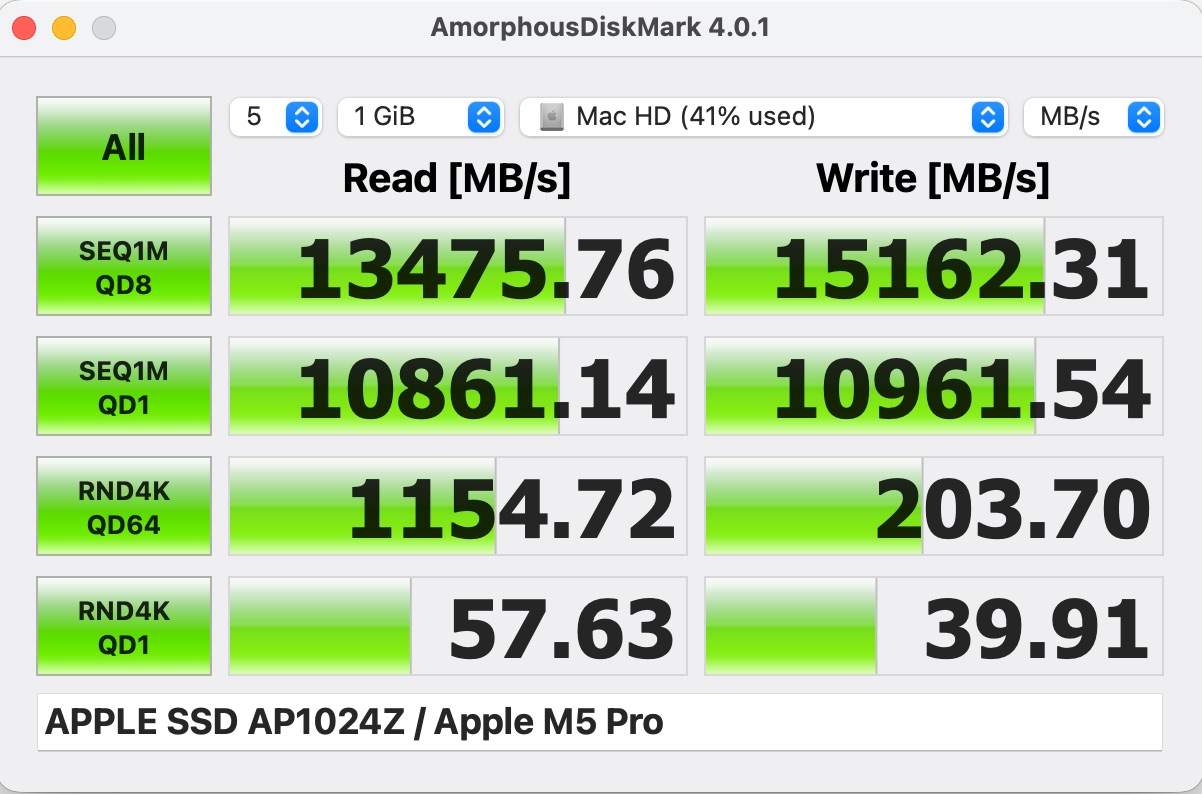The height and width of the screenshot is (794, 1202).
Task: Click the APPLE SSD AP1024Z comment field
Action: pos(600,722)
